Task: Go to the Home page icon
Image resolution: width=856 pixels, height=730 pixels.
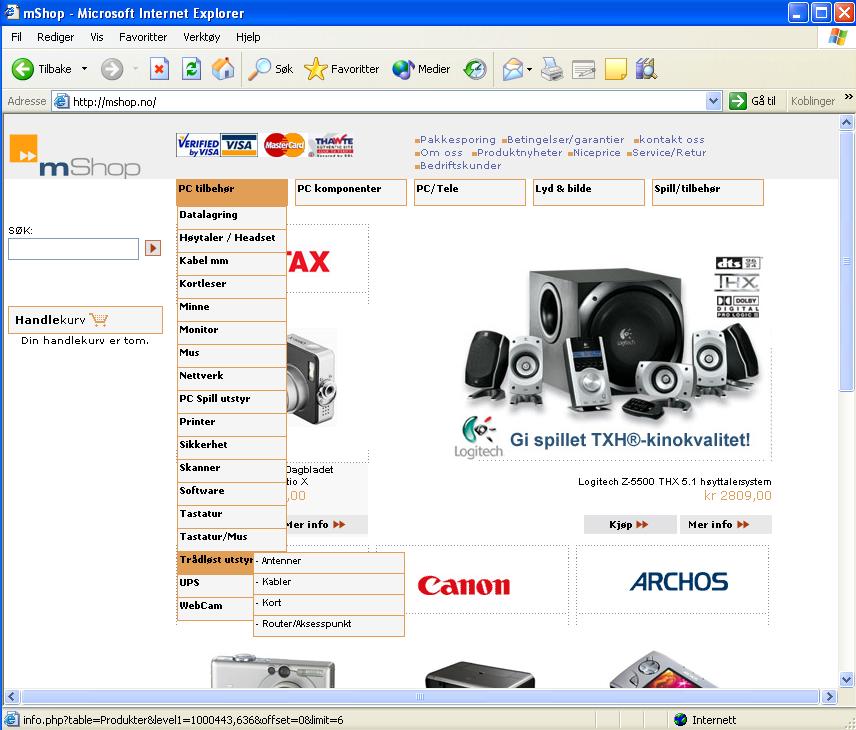Action: coord(223,69)
